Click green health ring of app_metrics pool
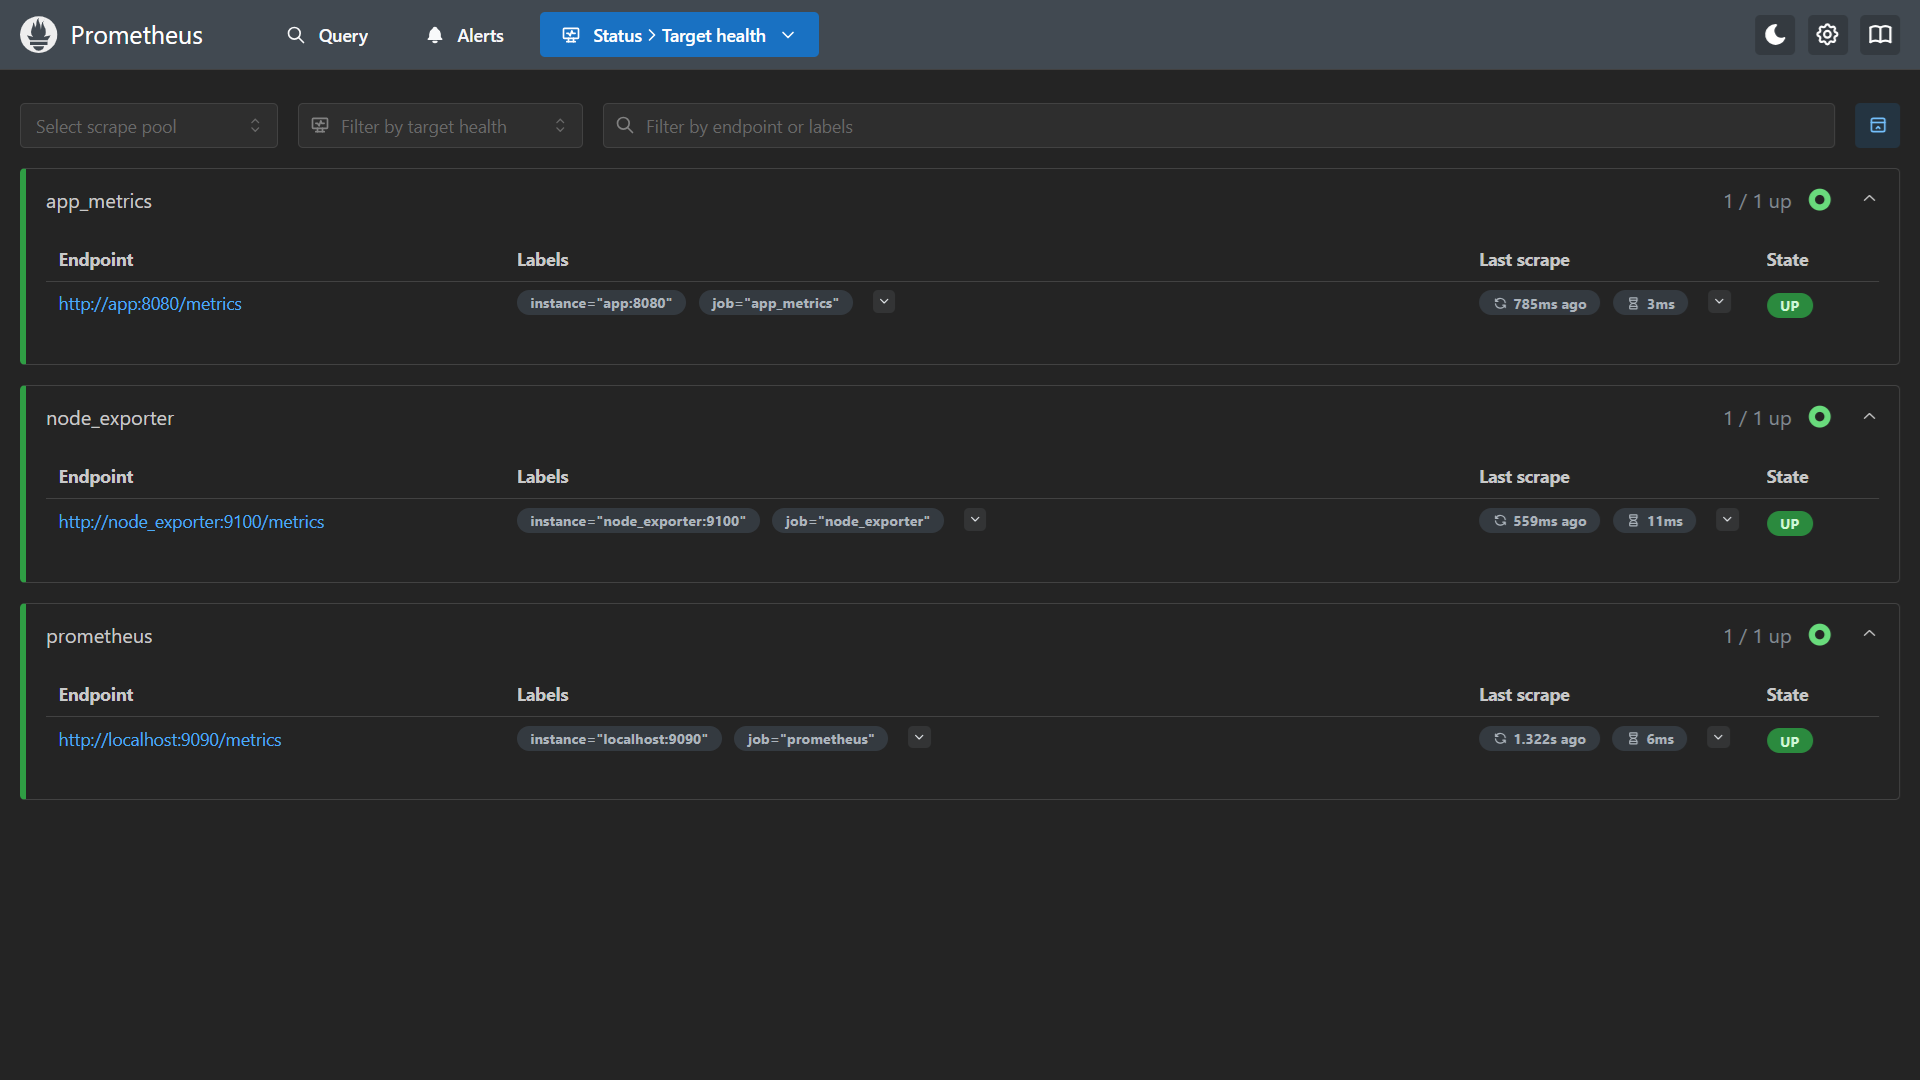This screenshot has height=1080, width=1920. point(1819,200)
